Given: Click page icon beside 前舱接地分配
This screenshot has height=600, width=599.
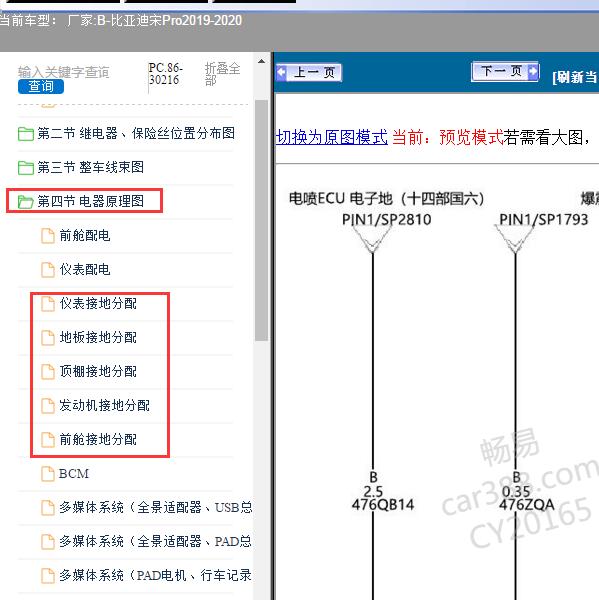Looking at the screenshot, I should [48, 440].
